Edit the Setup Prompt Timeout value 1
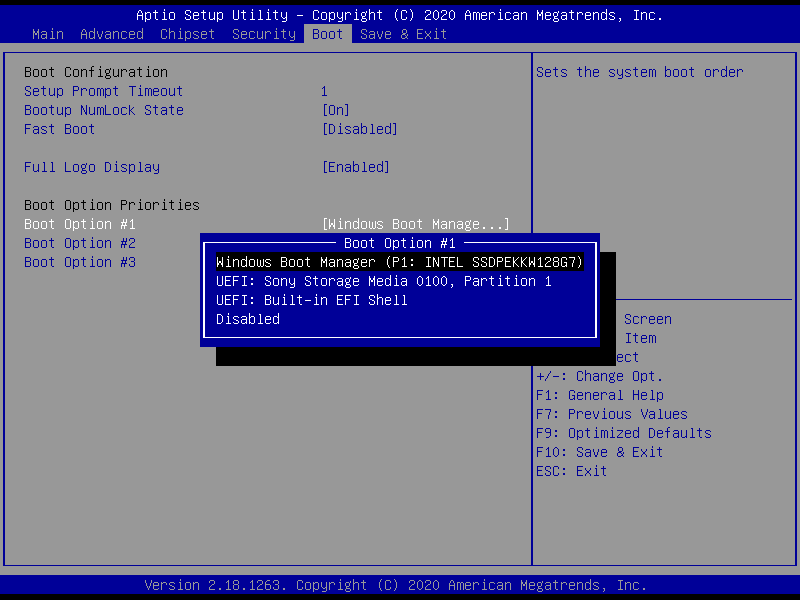 [x=324, y=91]
